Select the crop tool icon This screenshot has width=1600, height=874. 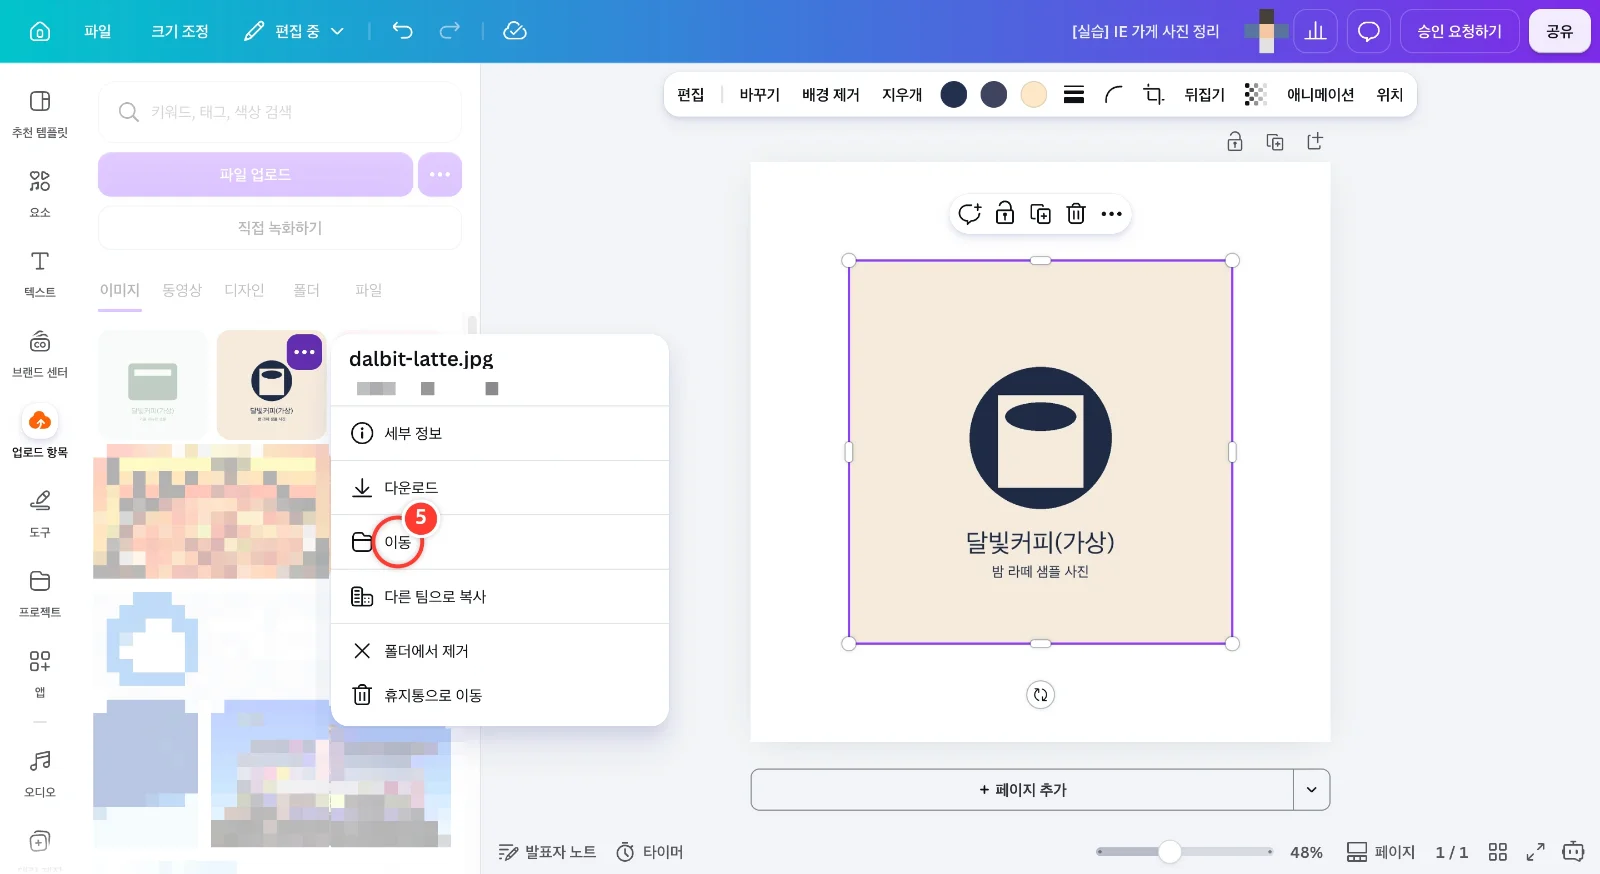point(1154,94)
